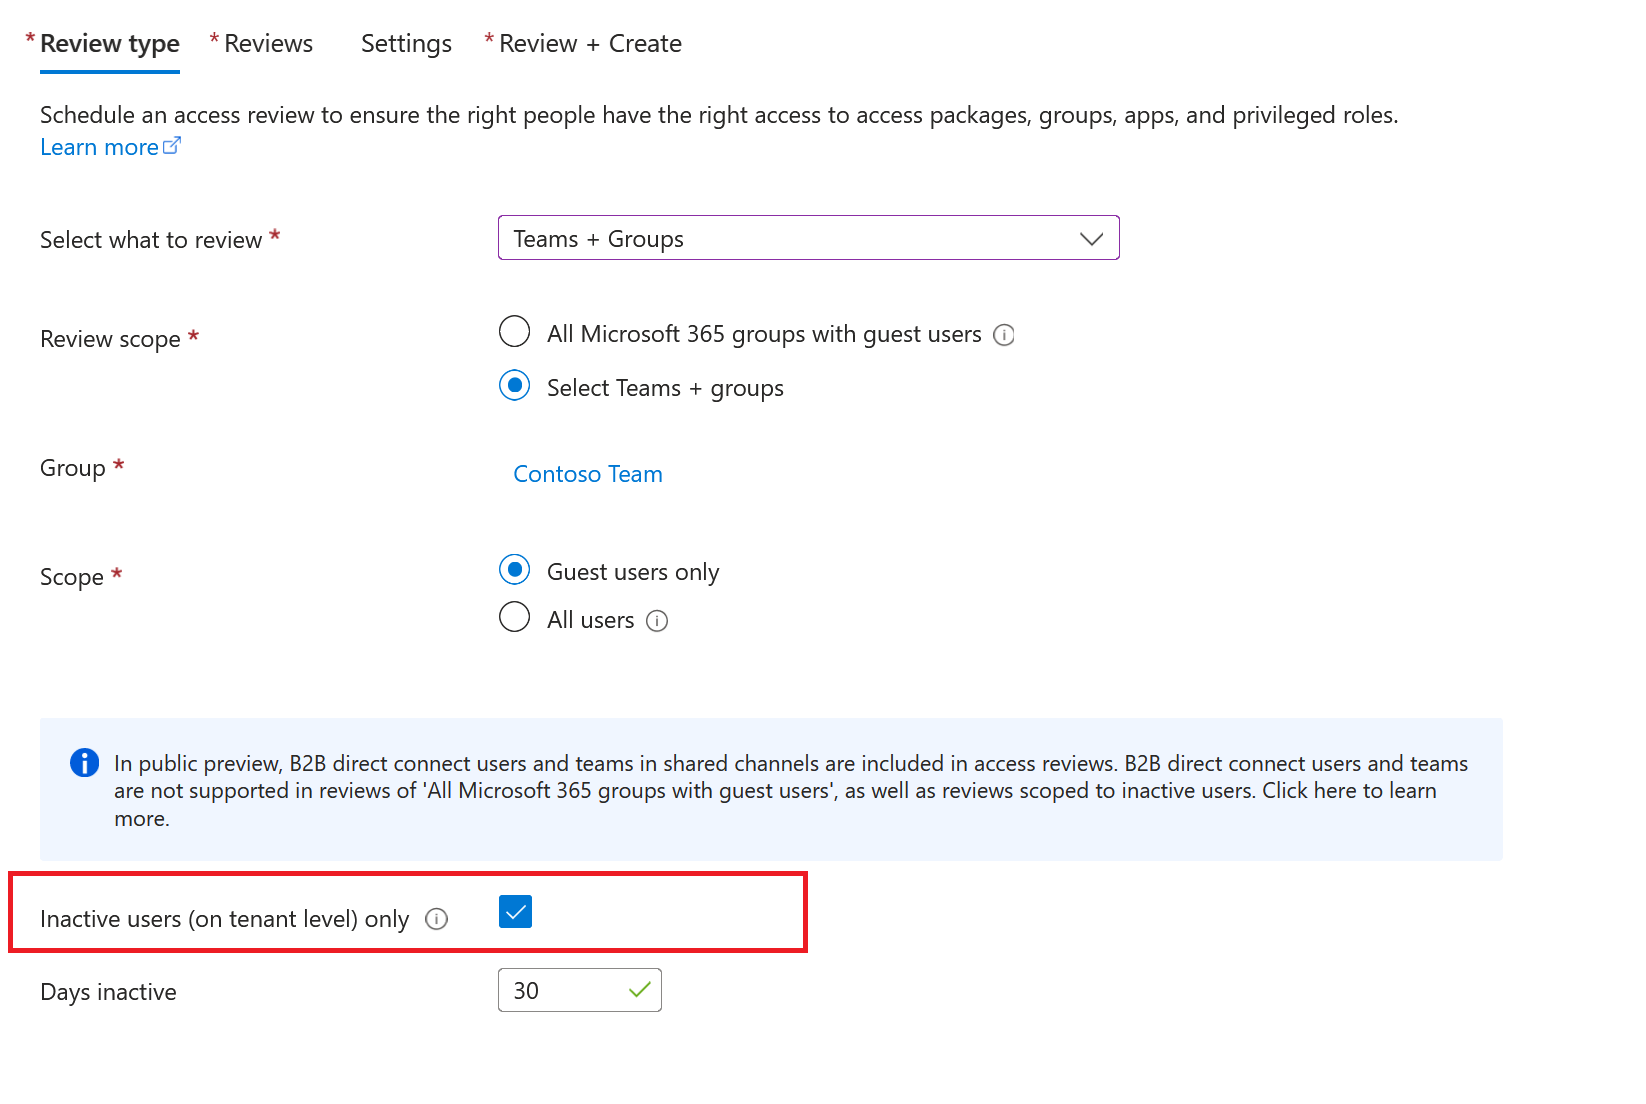This screenshot has height=1104, width=1646.
Task: Select All Microsoft 365 groups radio button
Action: coord(515,331)
